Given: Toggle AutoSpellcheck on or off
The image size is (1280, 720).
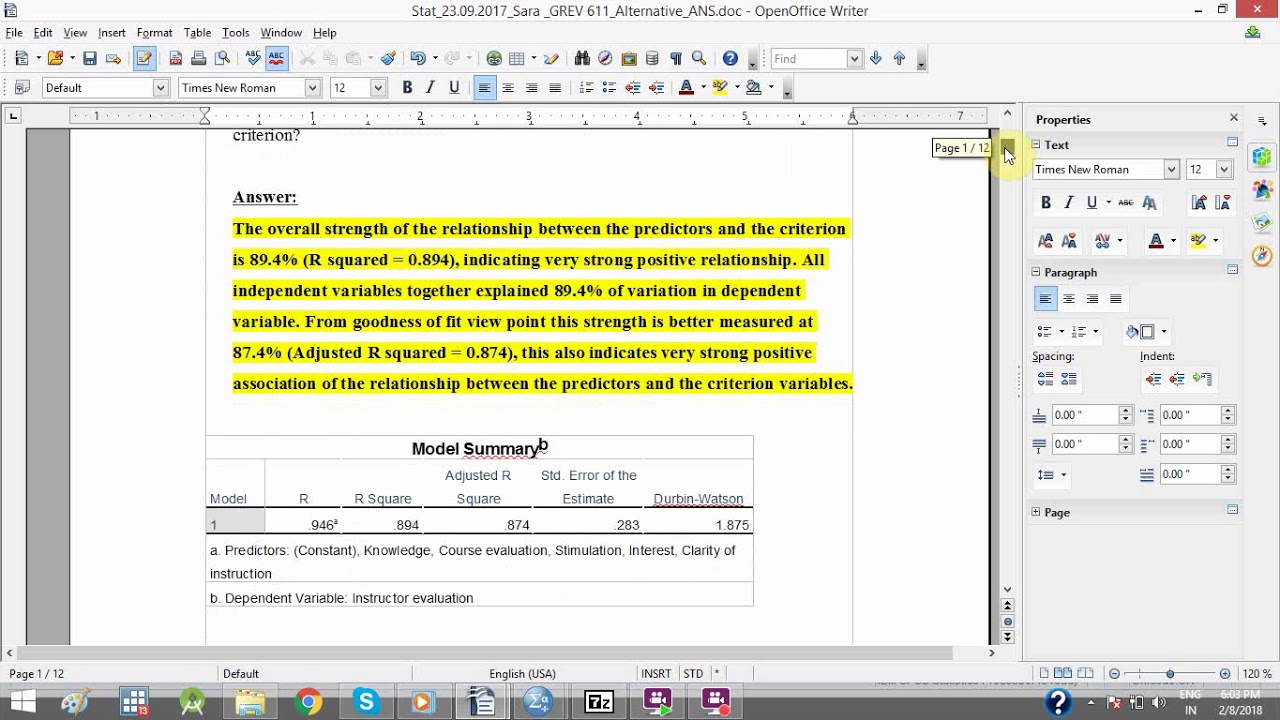Looking at the screenshot, I should 277,59.
